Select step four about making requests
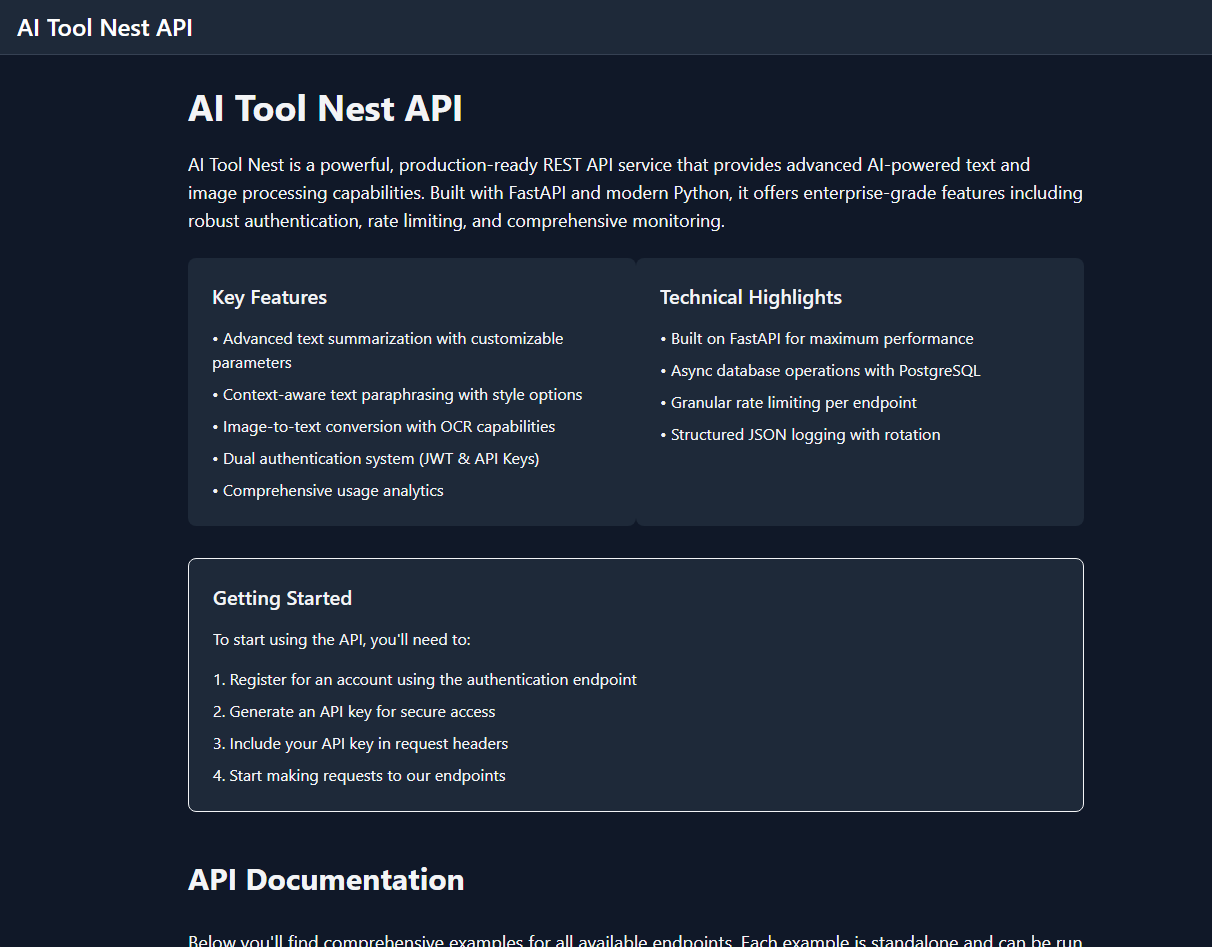The height and width of the screenshot is (947, 1212). pos(359,775)
